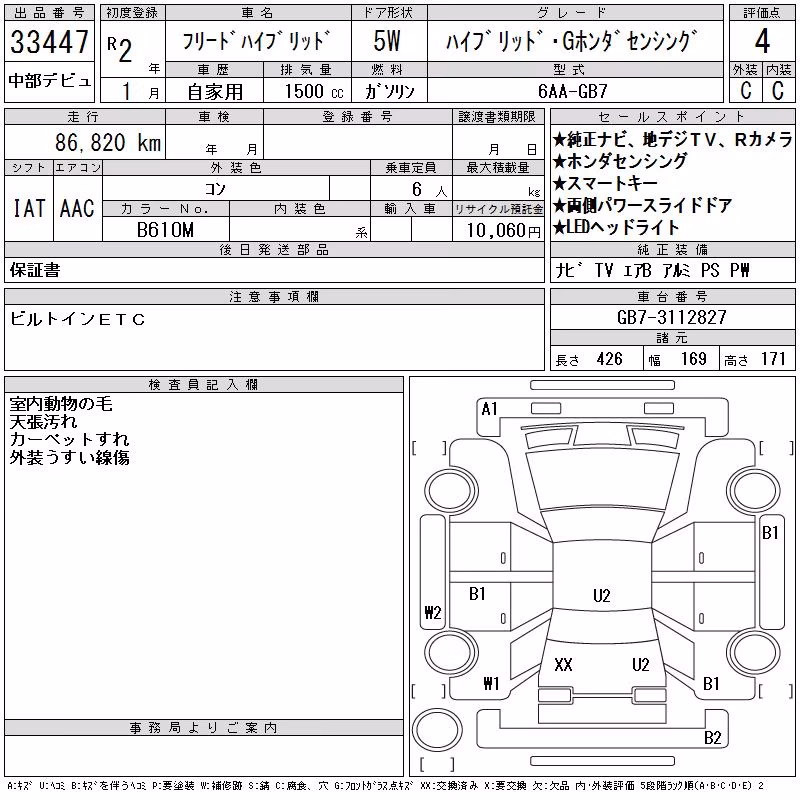The width and height of the screenshot is (800, 800).
Task: Select W2 mark on the car diagram
Action: click(x=433, y=612)
